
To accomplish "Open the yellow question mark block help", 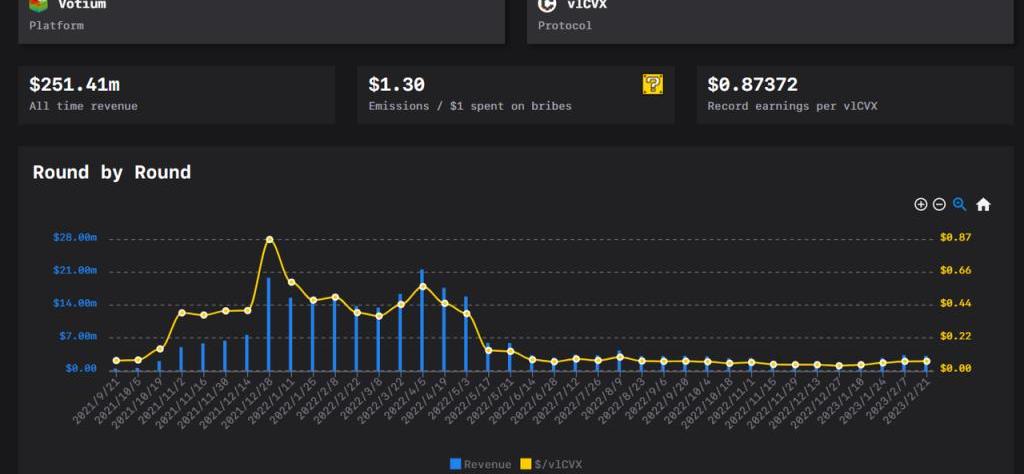I will 653,84.
